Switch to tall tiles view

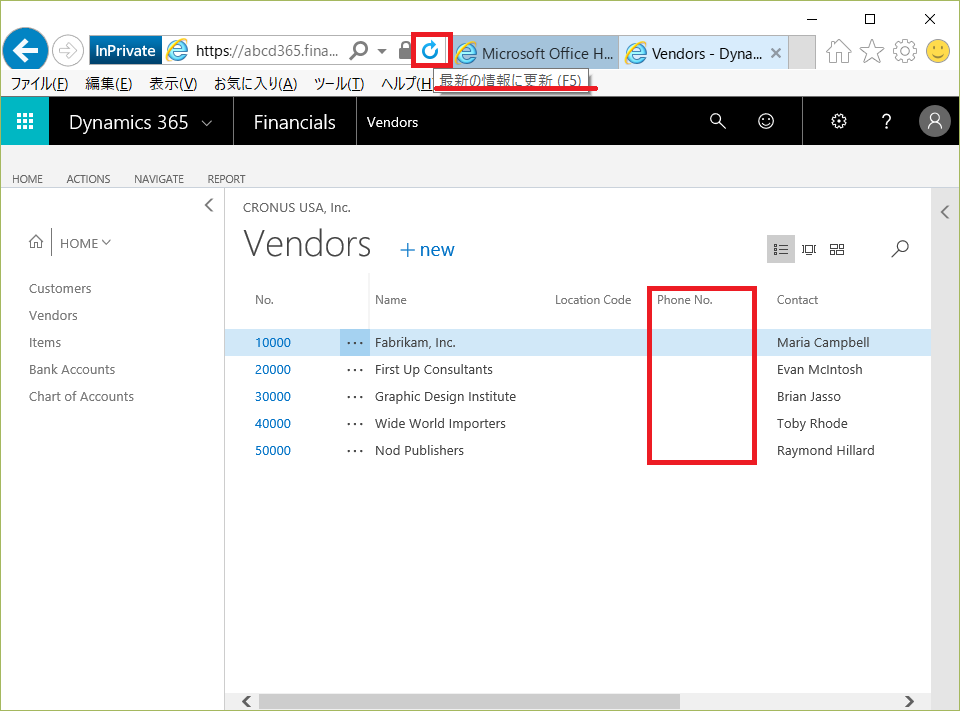(809, 249)
